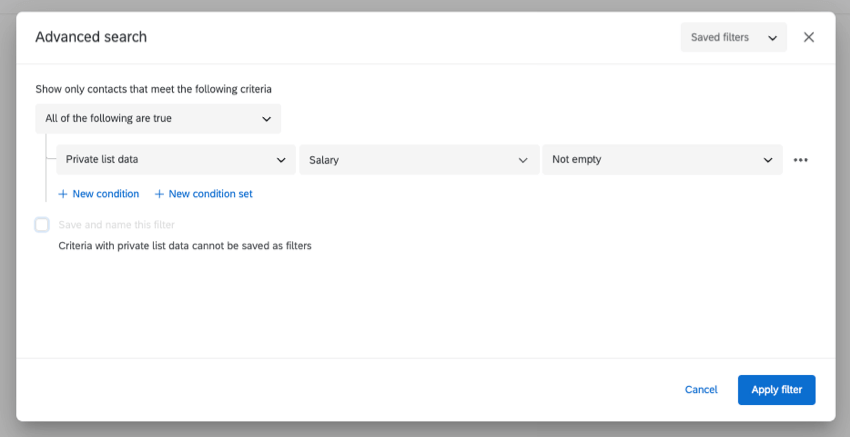Open the Not empty operator dropdown
This screenshot has width=850, height=437.
tap(662, 160)
